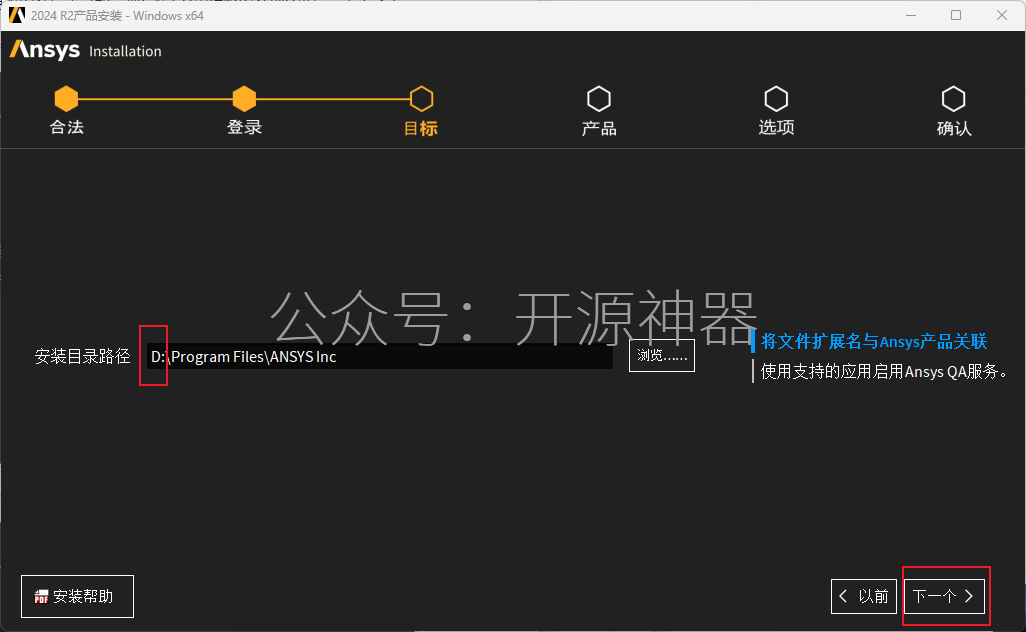The width and height of the screenshot is (1026, 632).
Task: Click the 目标 step hexagon icon
Action: [421, 99]
